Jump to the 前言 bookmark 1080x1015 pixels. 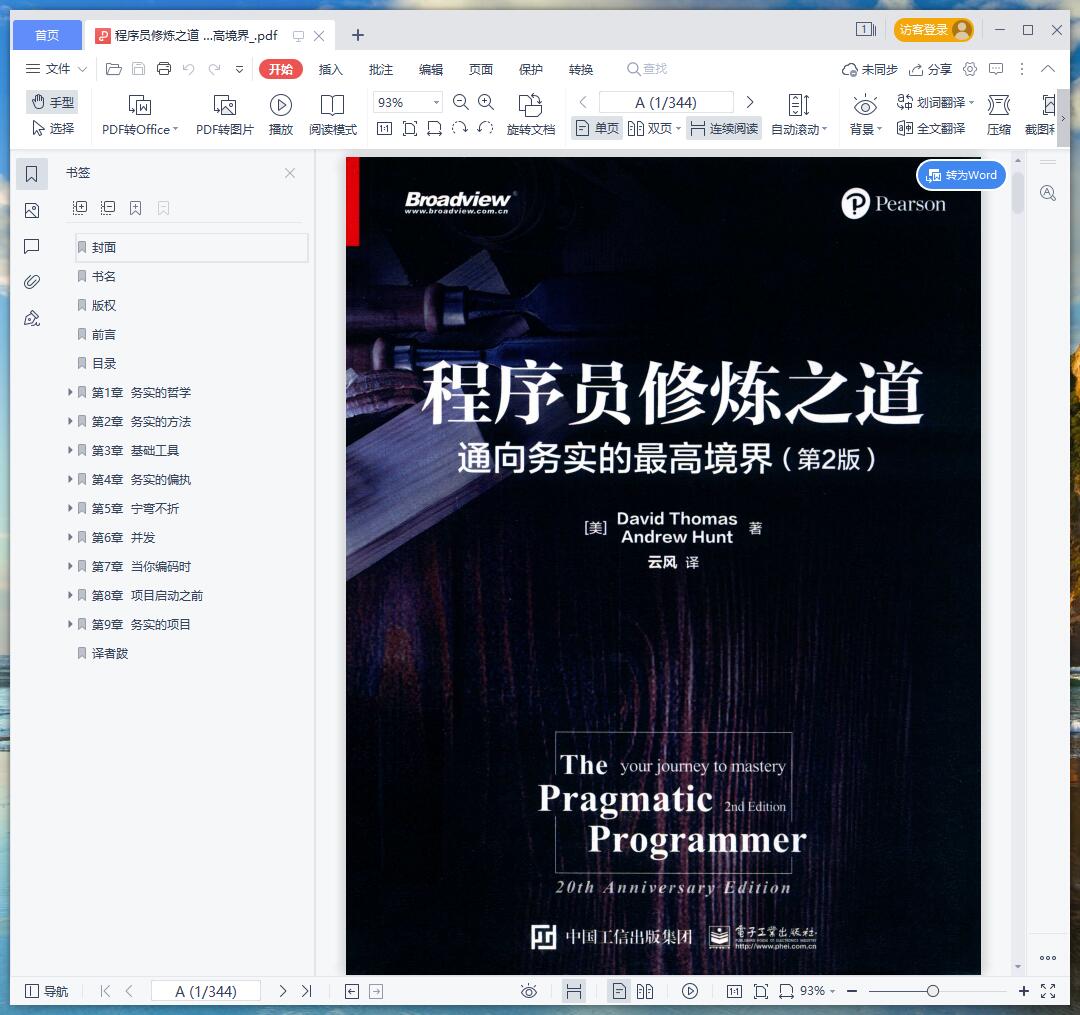pos(104,334)
